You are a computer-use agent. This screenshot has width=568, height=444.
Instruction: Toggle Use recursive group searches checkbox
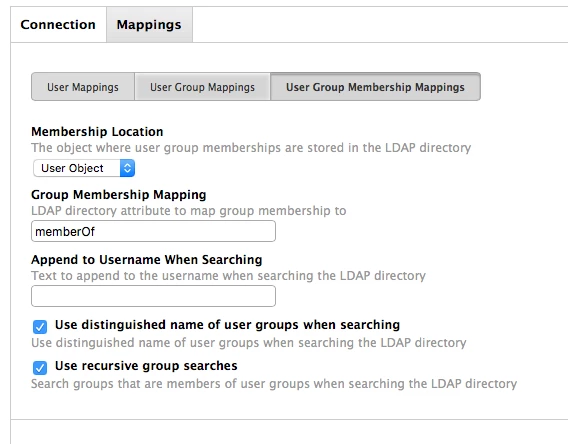(40, 368)
